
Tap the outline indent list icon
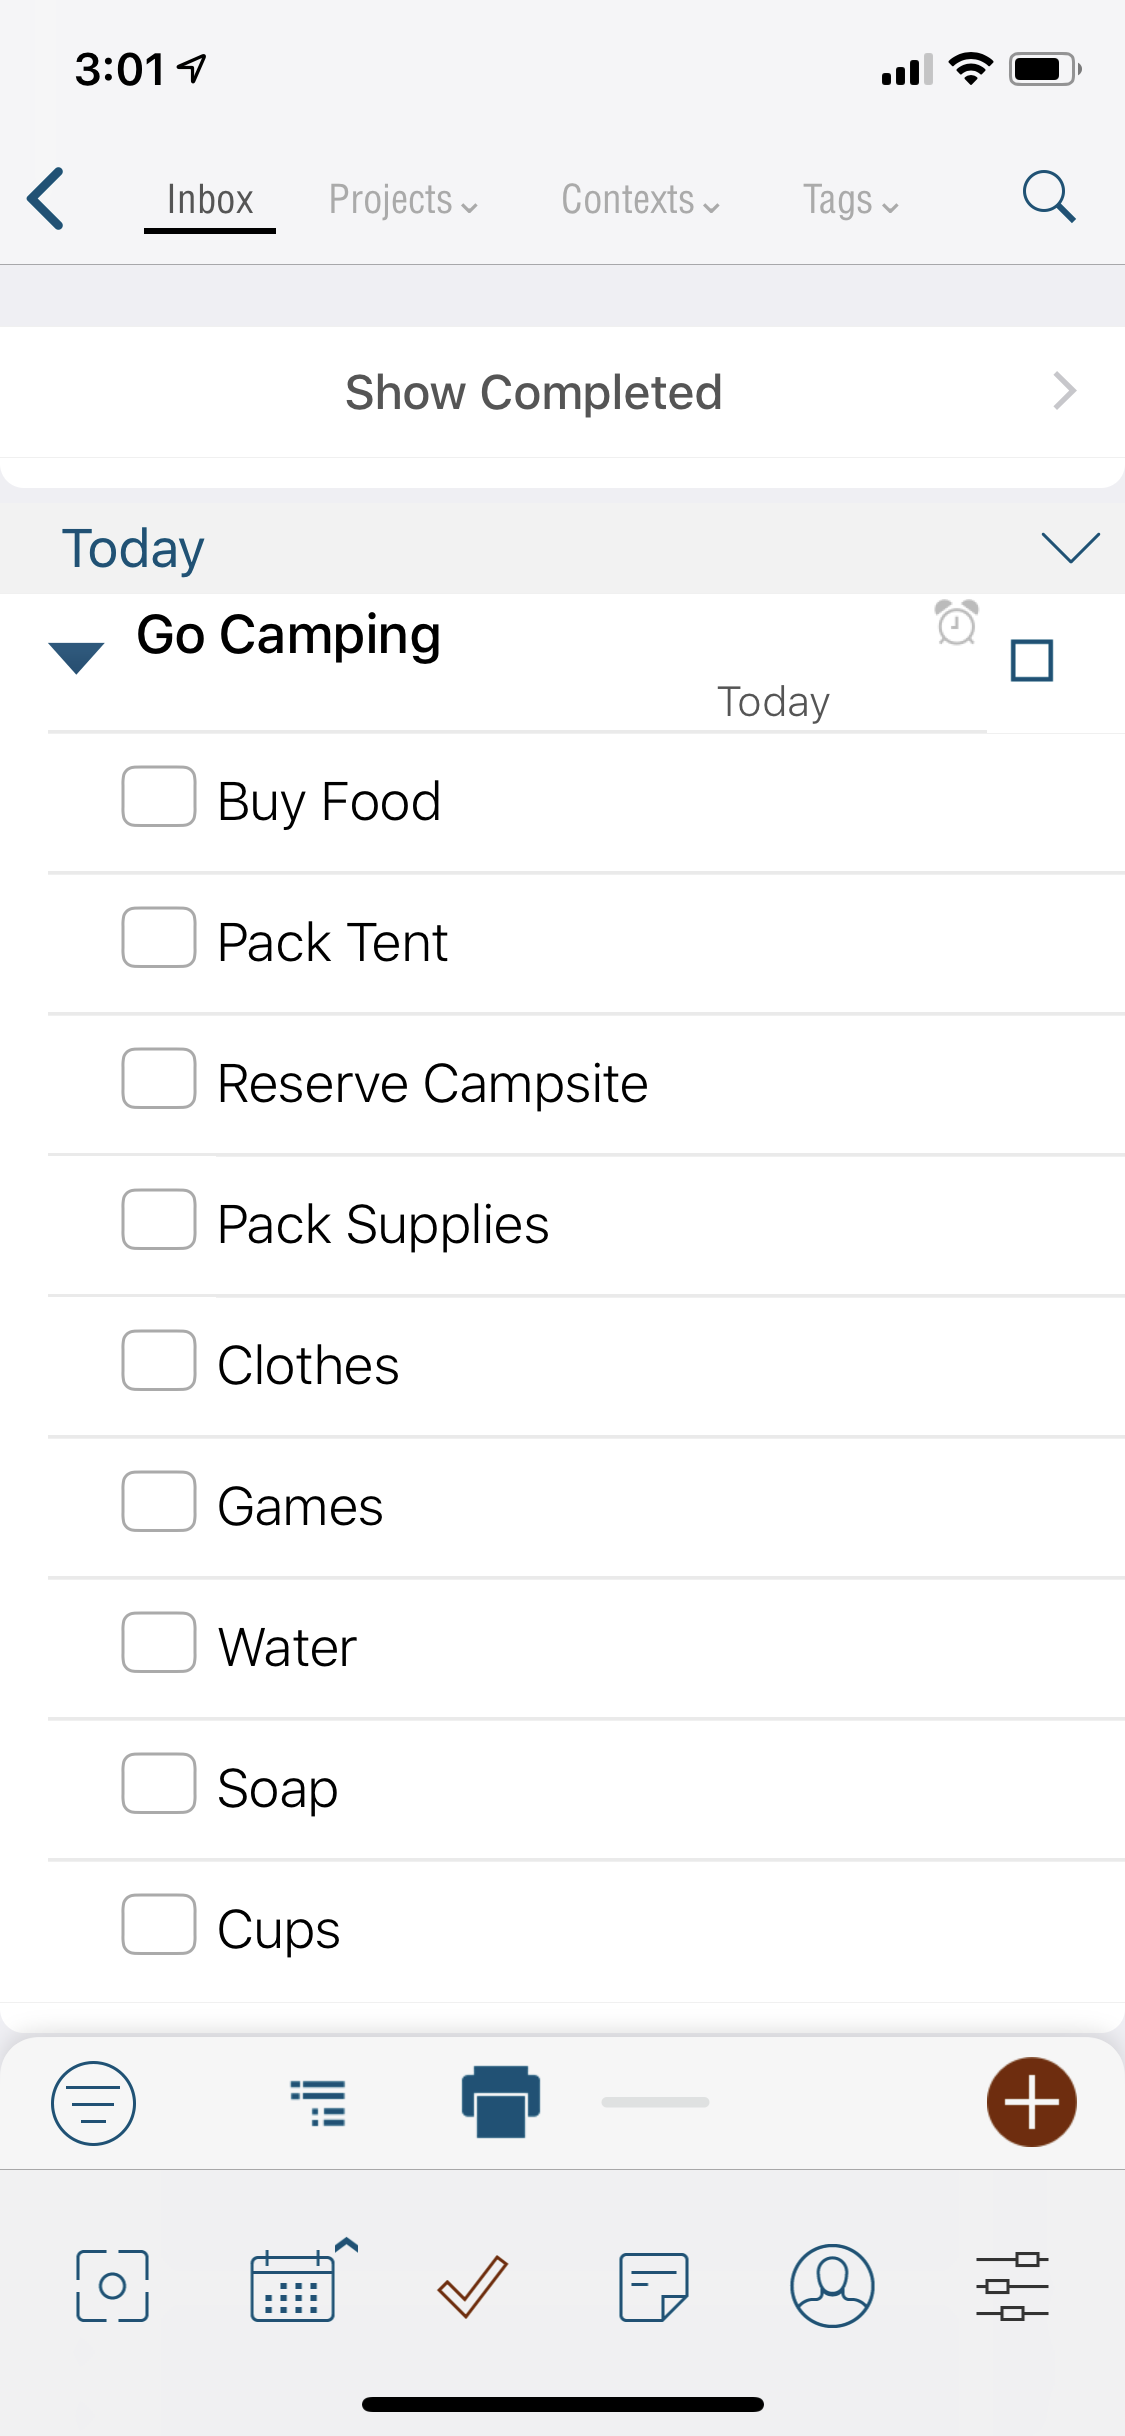pyautogui.click(x=318, y=2102)
